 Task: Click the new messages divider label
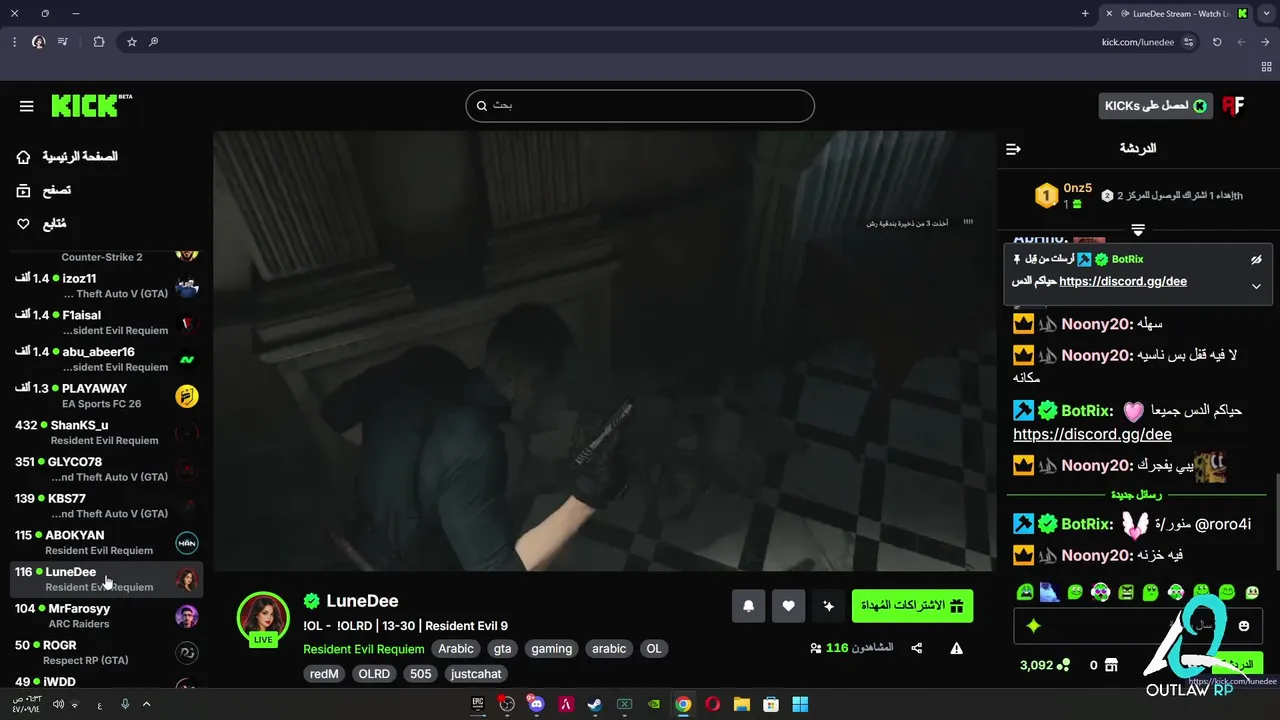pyautogui.click(x=1136, y=495)
